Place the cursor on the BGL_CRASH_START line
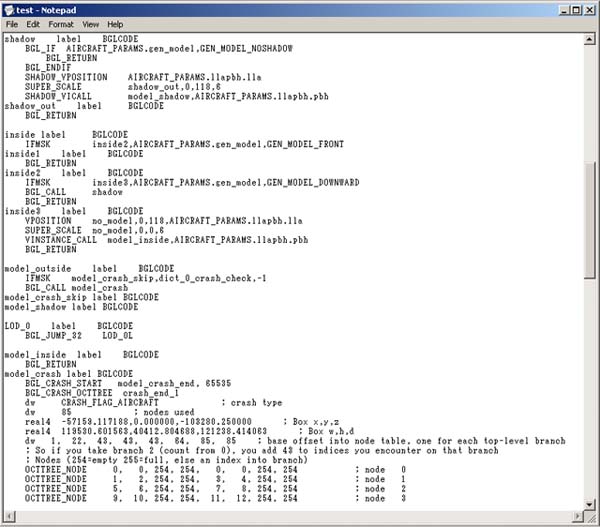This screenshot has width=600, height=527. [x=100, y=382]
